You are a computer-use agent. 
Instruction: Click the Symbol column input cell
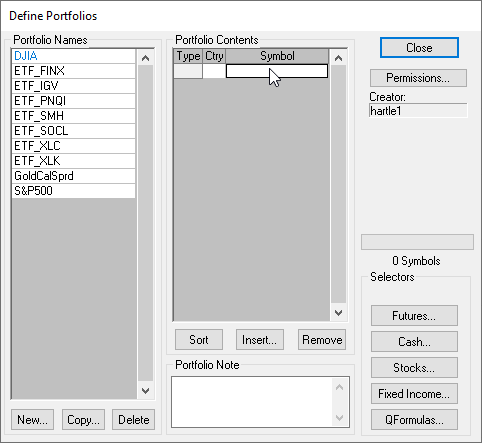pyautogui.click(x=277, y=71)
